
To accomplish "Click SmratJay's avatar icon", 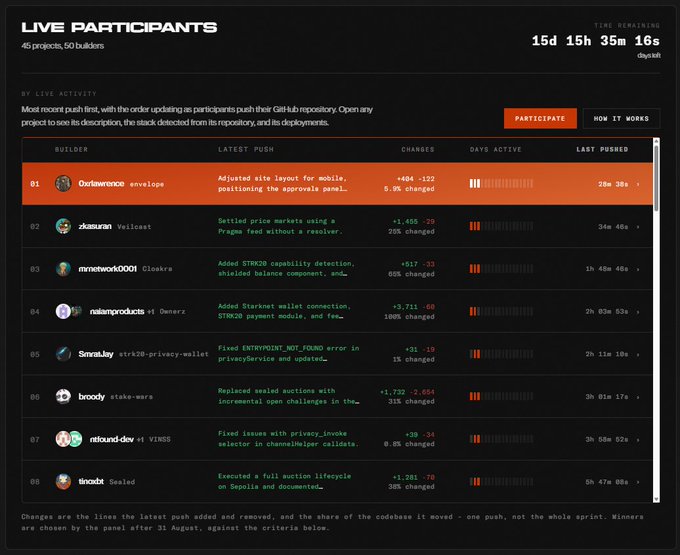I will [63, 354].
